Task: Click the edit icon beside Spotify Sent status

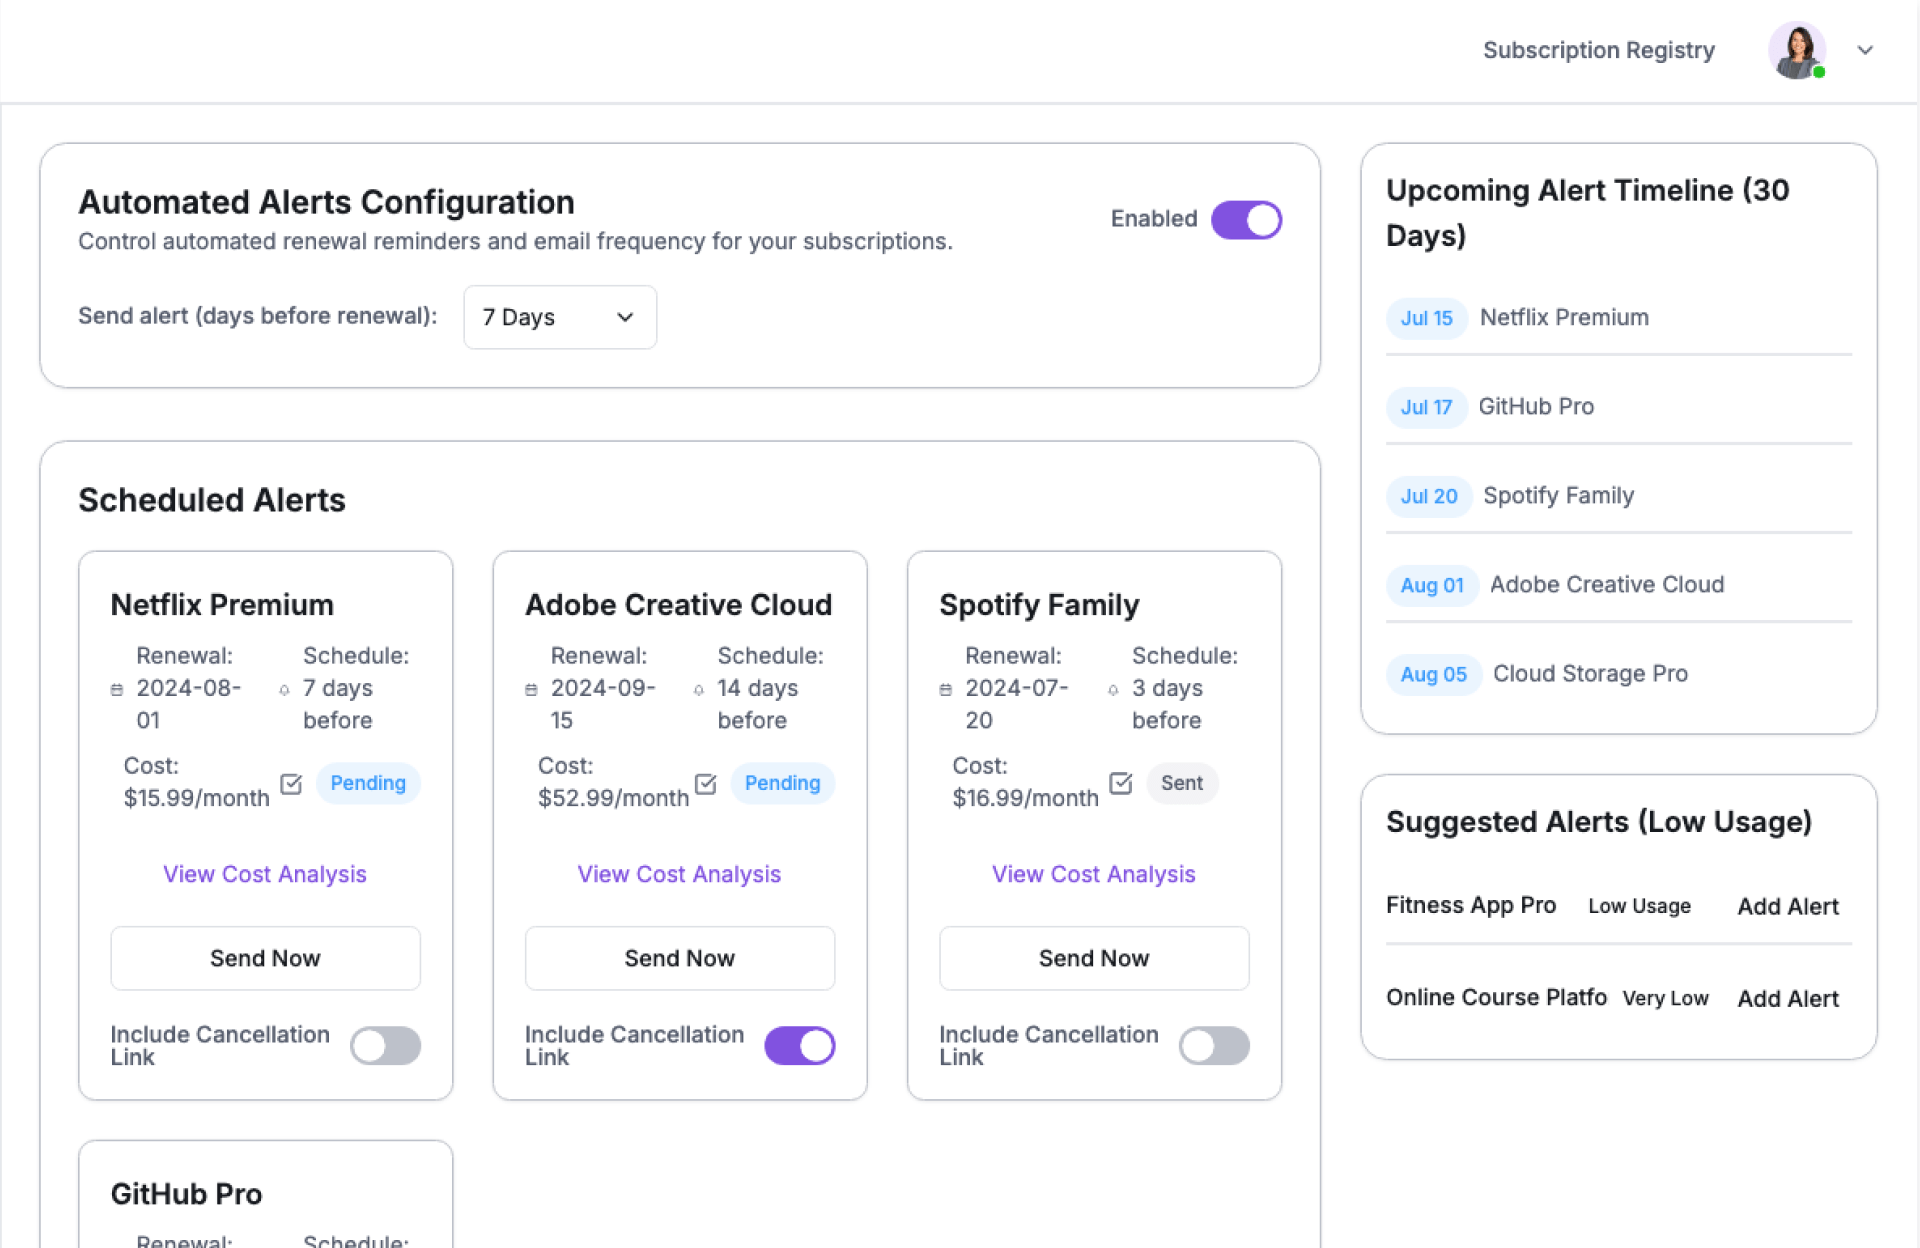Action: pos(1120,783)
